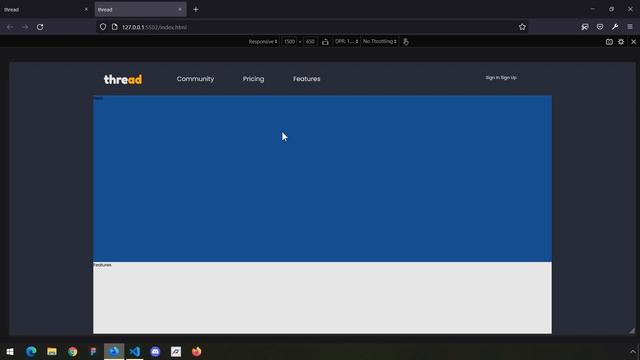Image resolution: width=640 pixels, height=360 pixels.
Task: Open the Community nav link
Action: pos(195,79)
